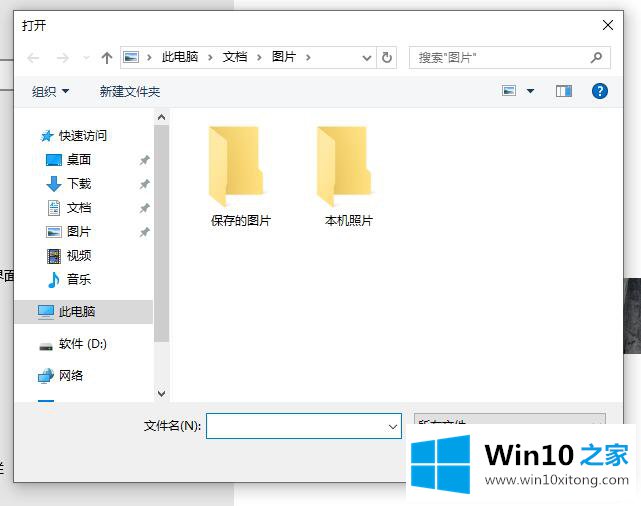Click the magnifier search icon

click(596, 58)
